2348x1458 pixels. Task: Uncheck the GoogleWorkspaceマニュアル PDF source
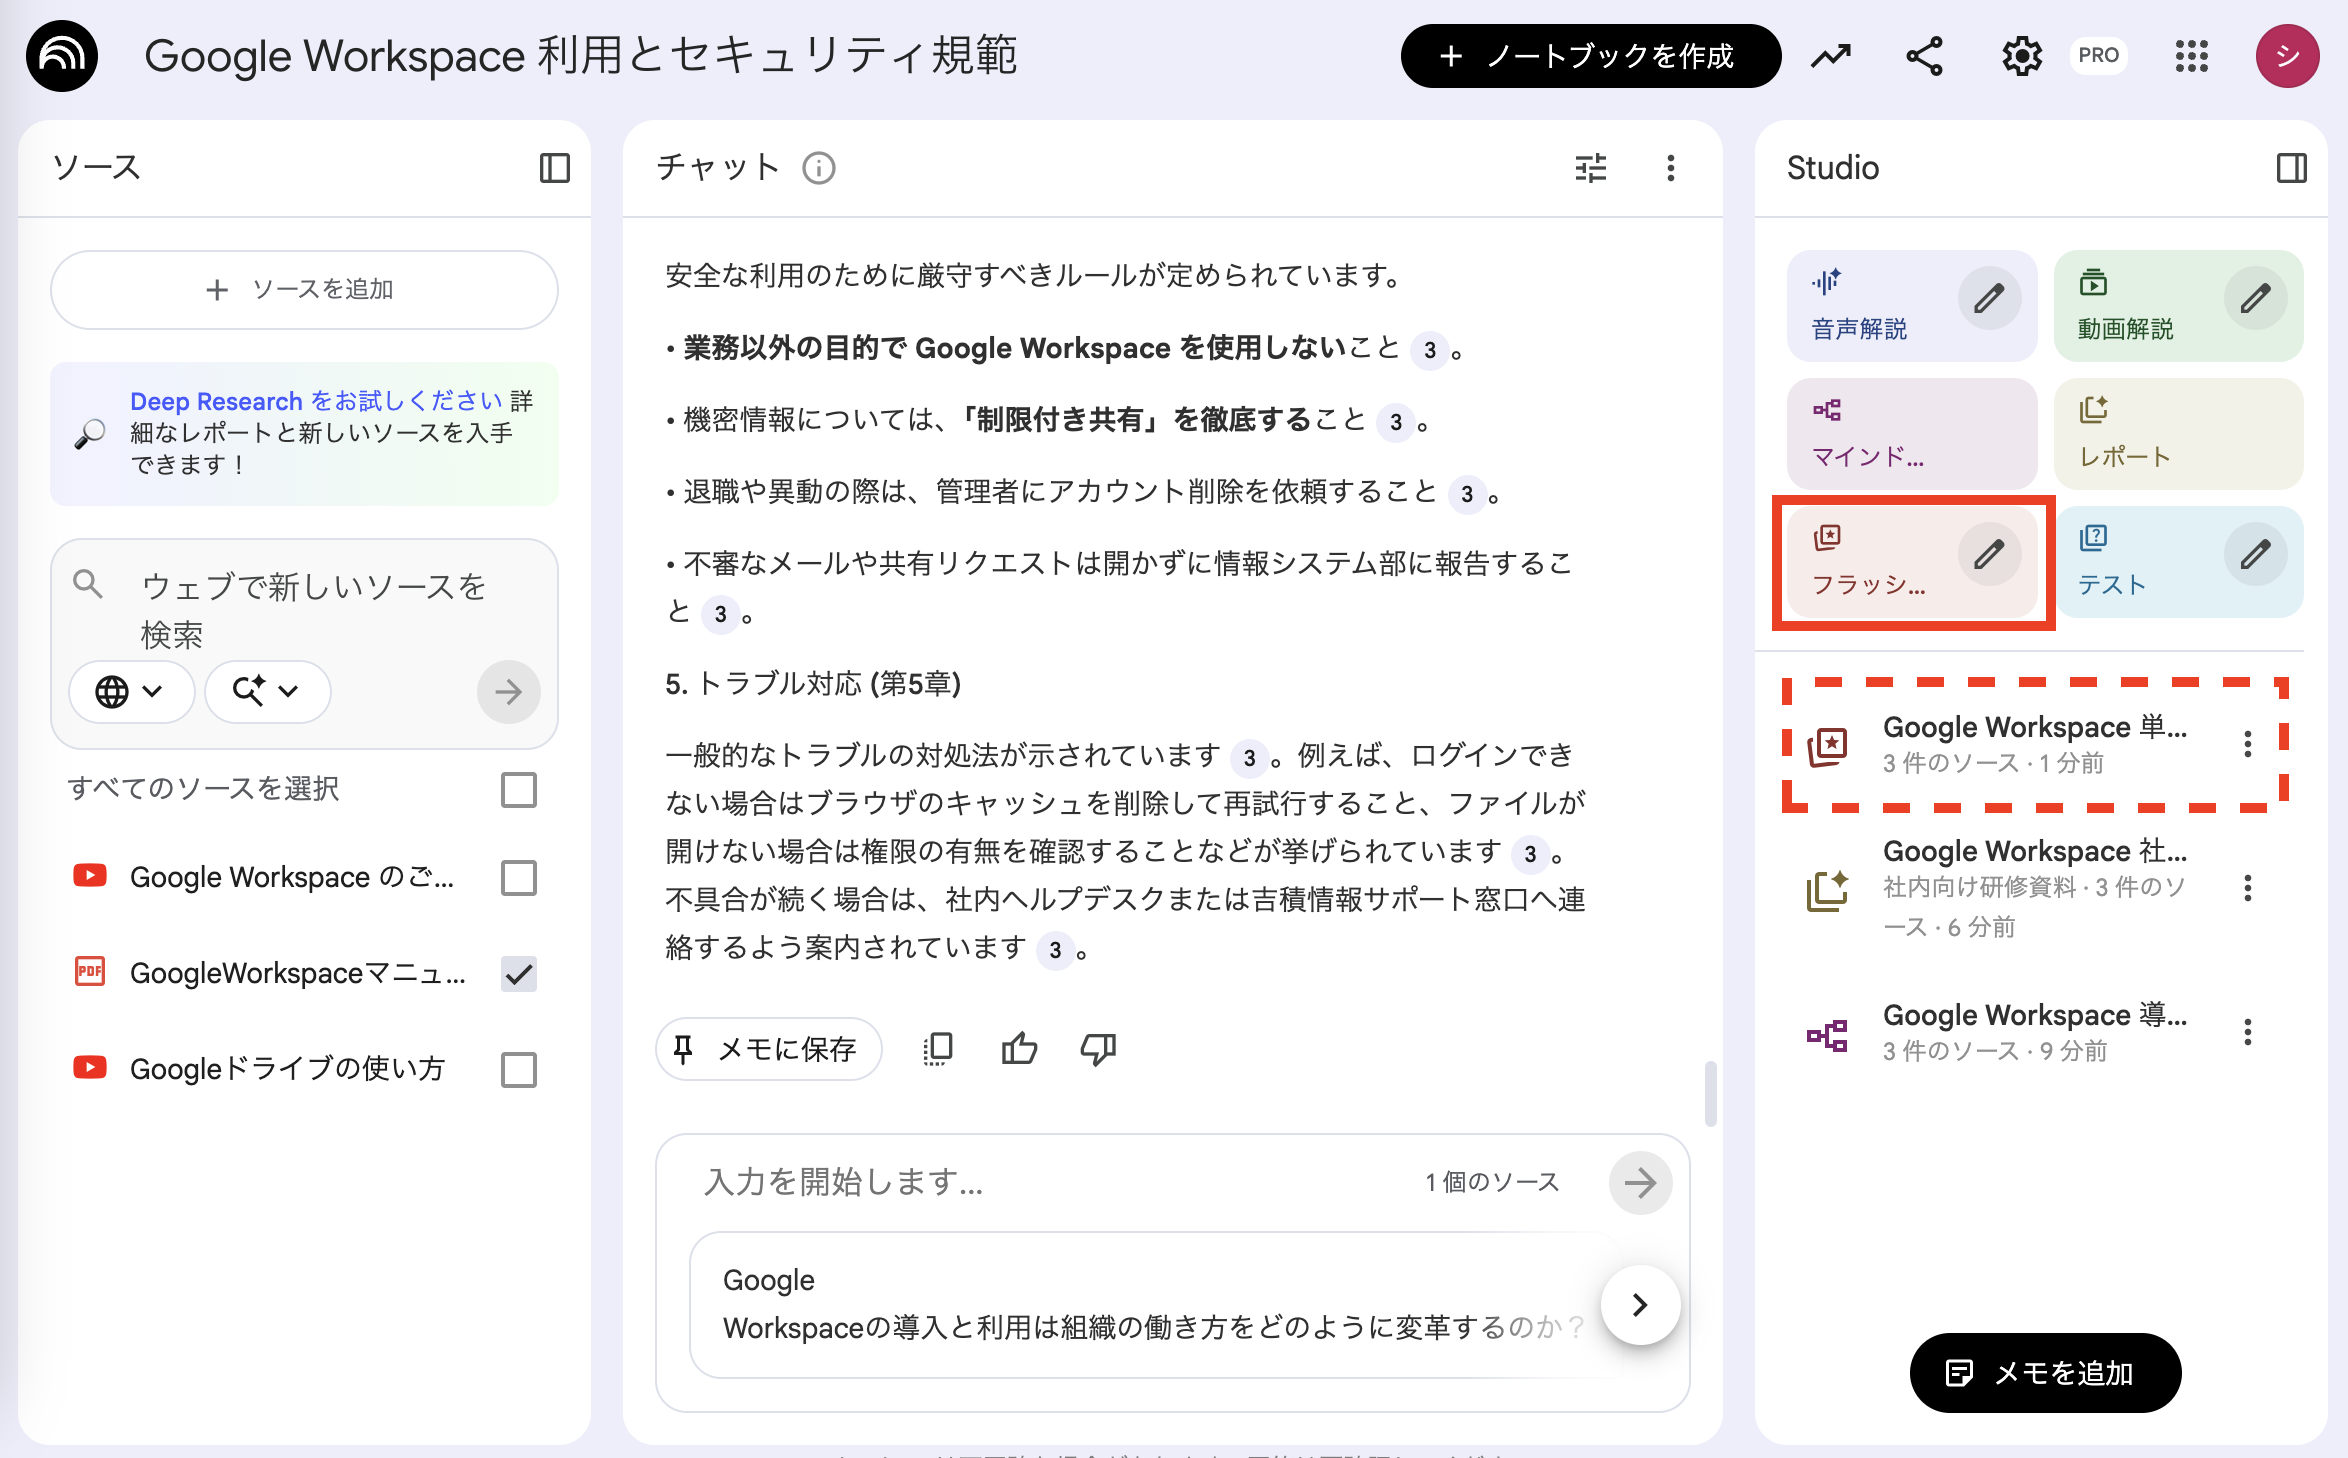click(519, 973)
